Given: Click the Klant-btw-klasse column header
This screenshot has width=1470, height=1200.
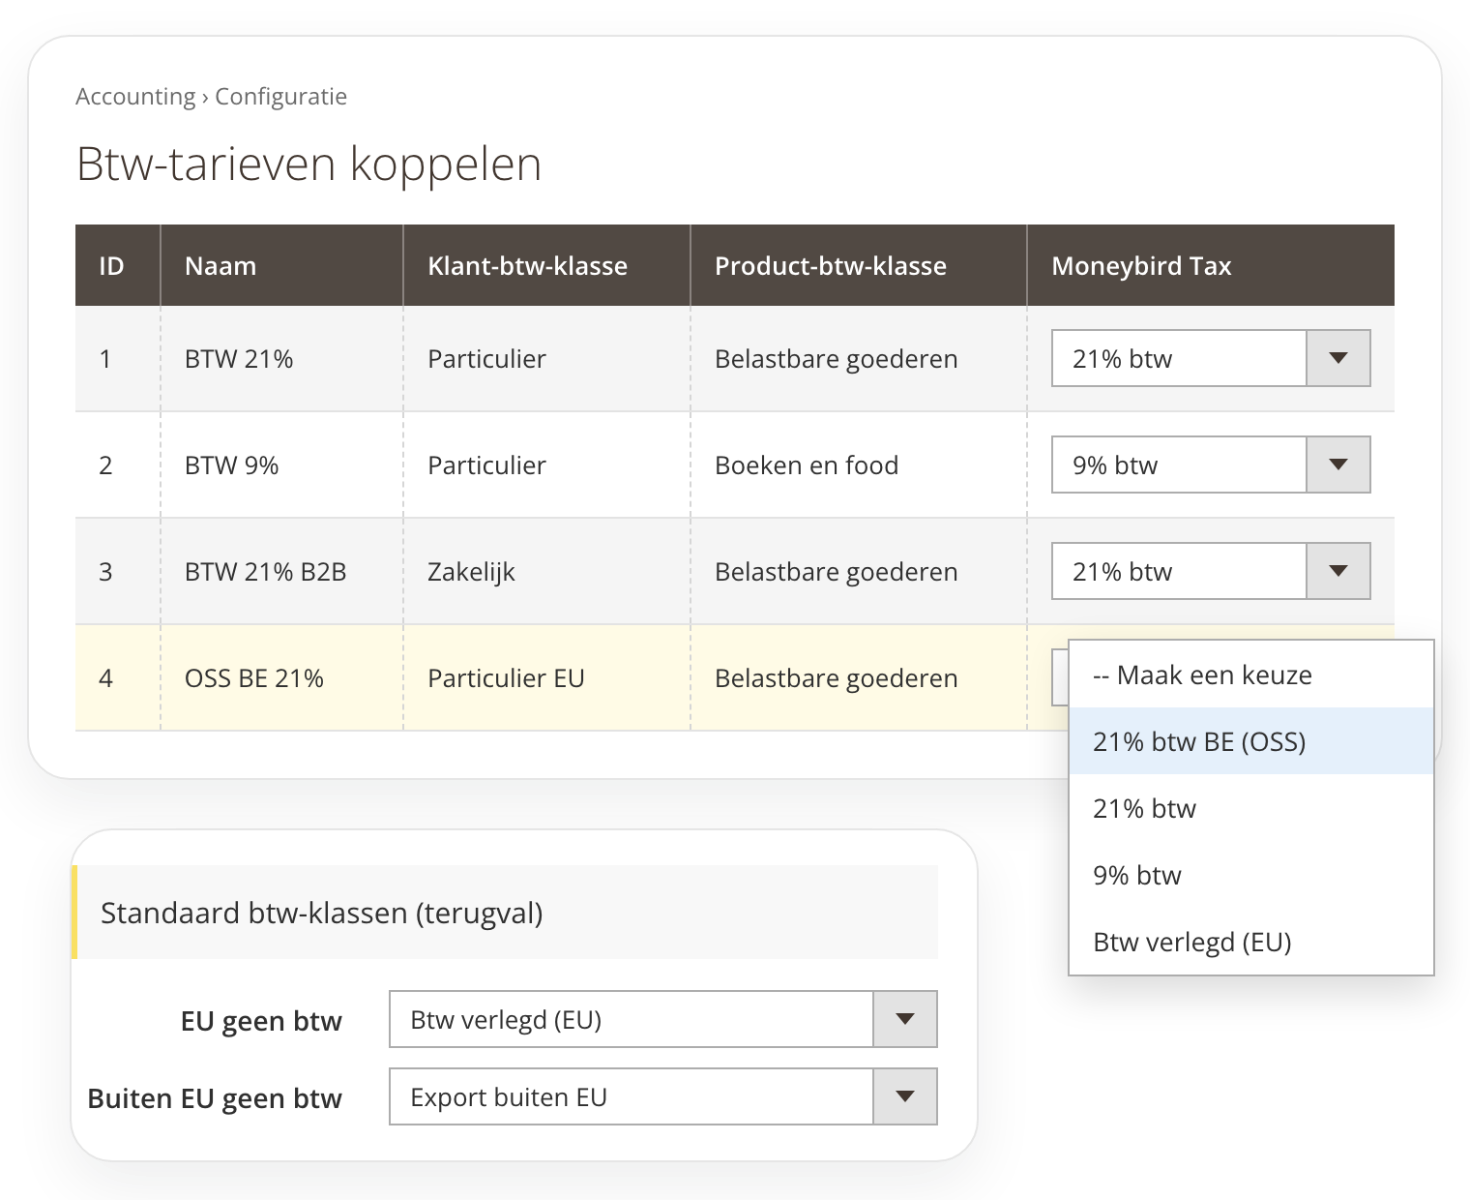Looking at the screenshot, I should pyautogui.click(x=547, y=265).
